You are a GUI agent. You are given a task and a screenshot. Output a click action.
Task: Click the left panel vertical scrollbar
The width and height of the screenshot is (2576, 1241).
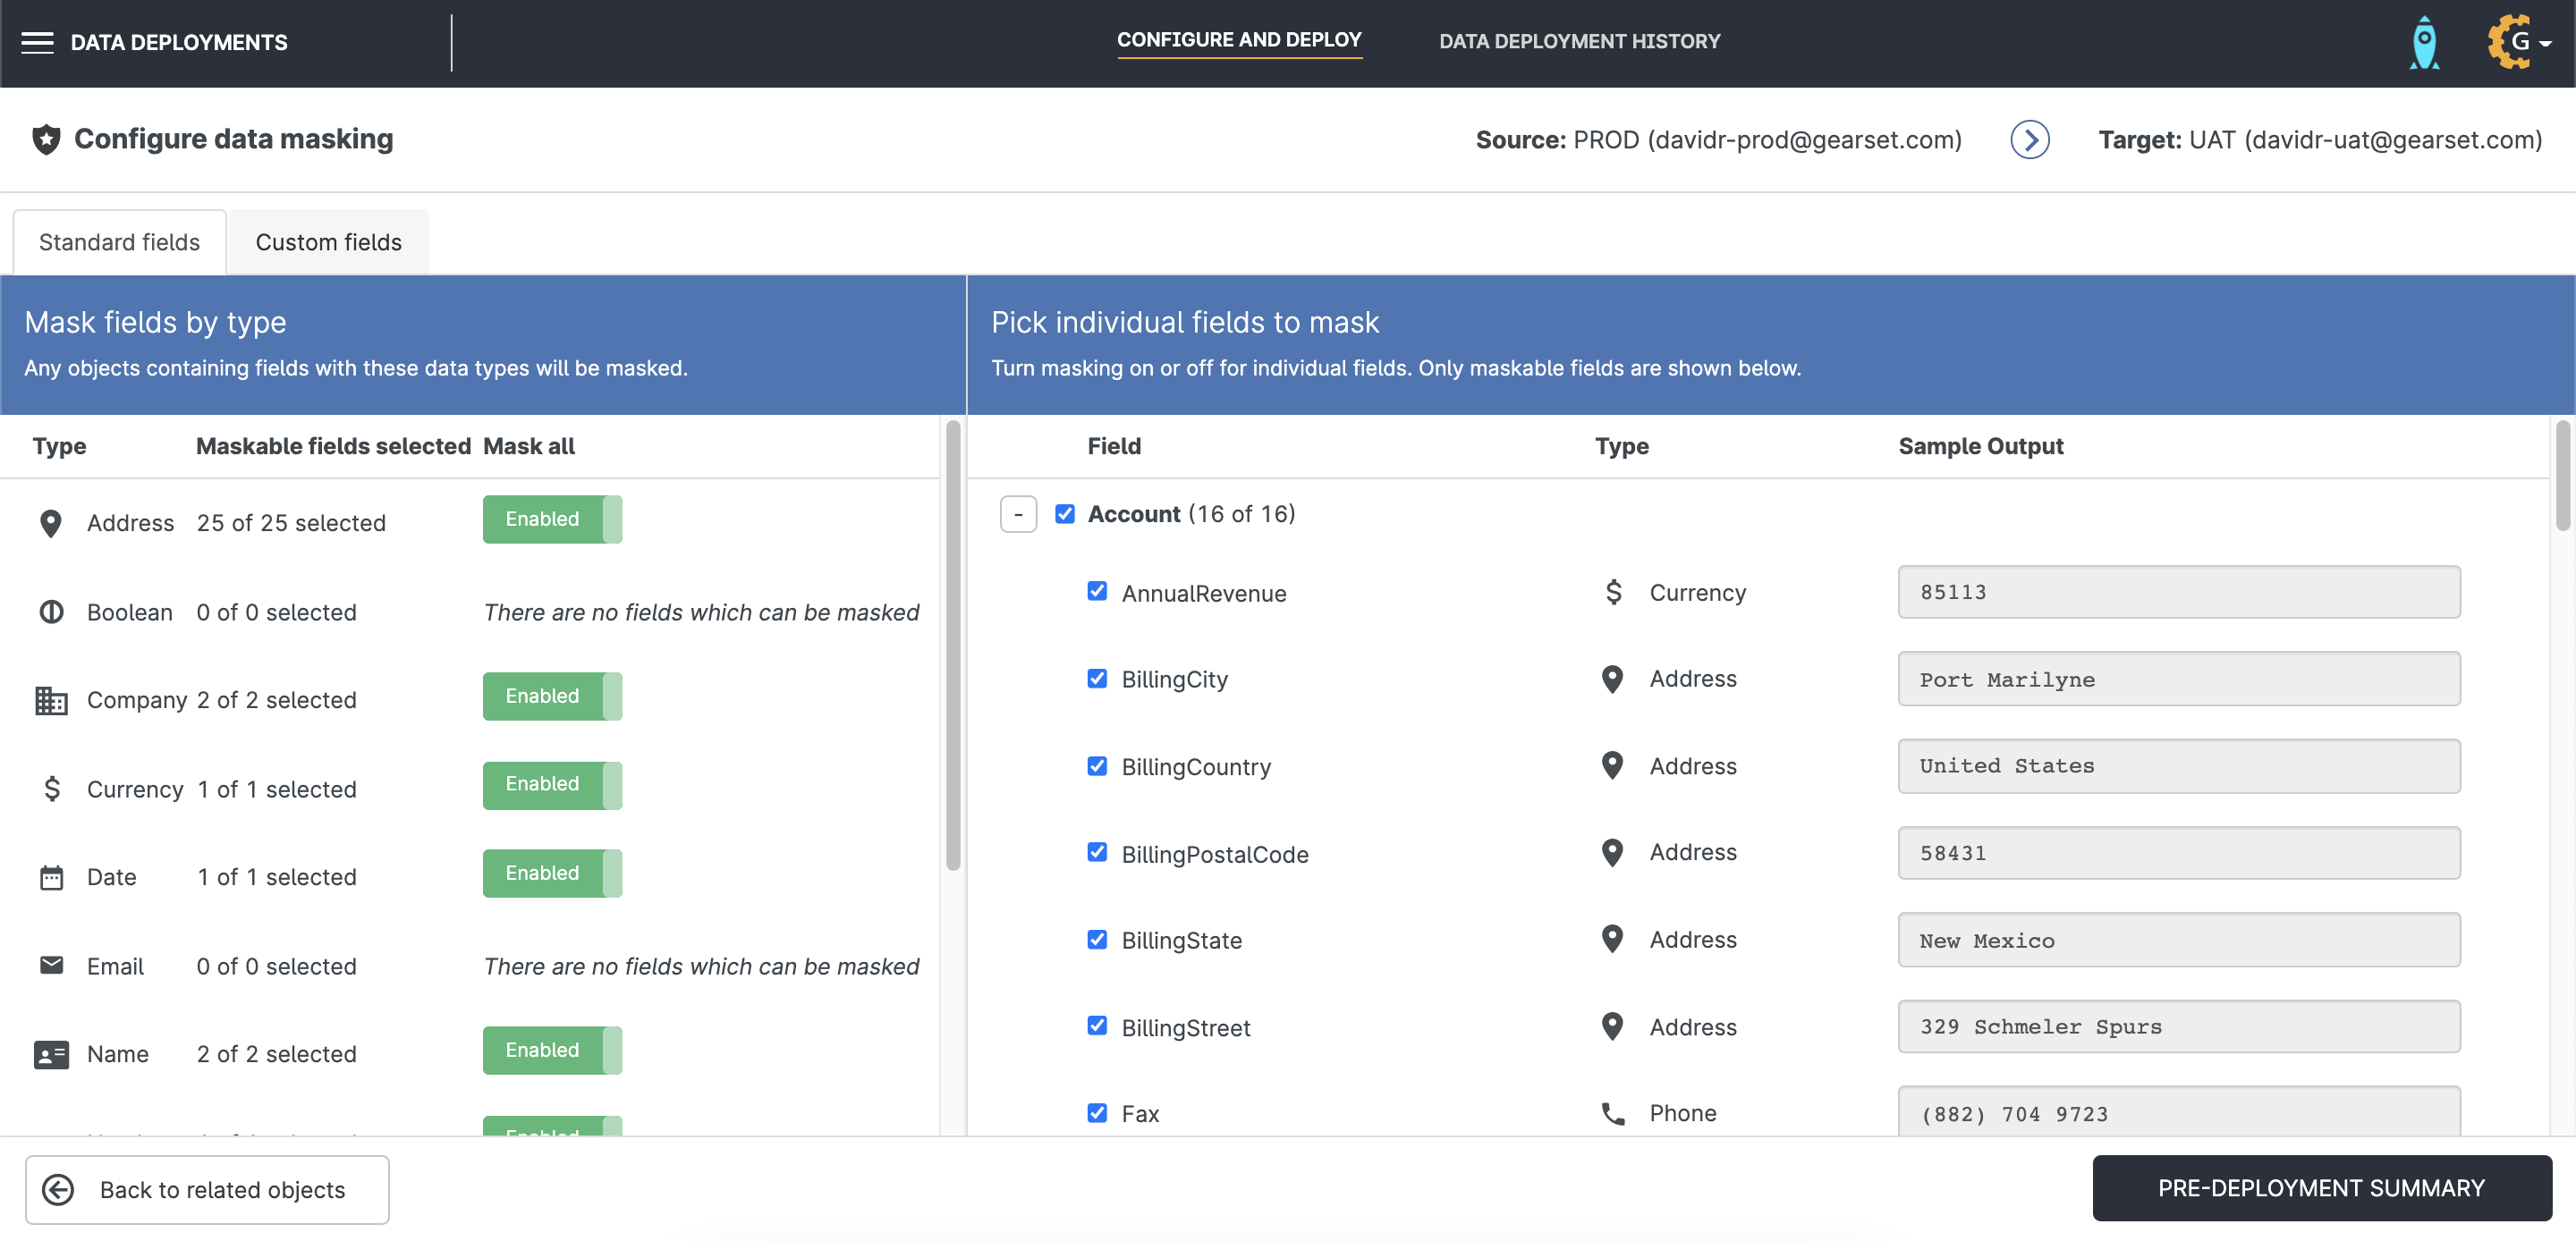953,645
